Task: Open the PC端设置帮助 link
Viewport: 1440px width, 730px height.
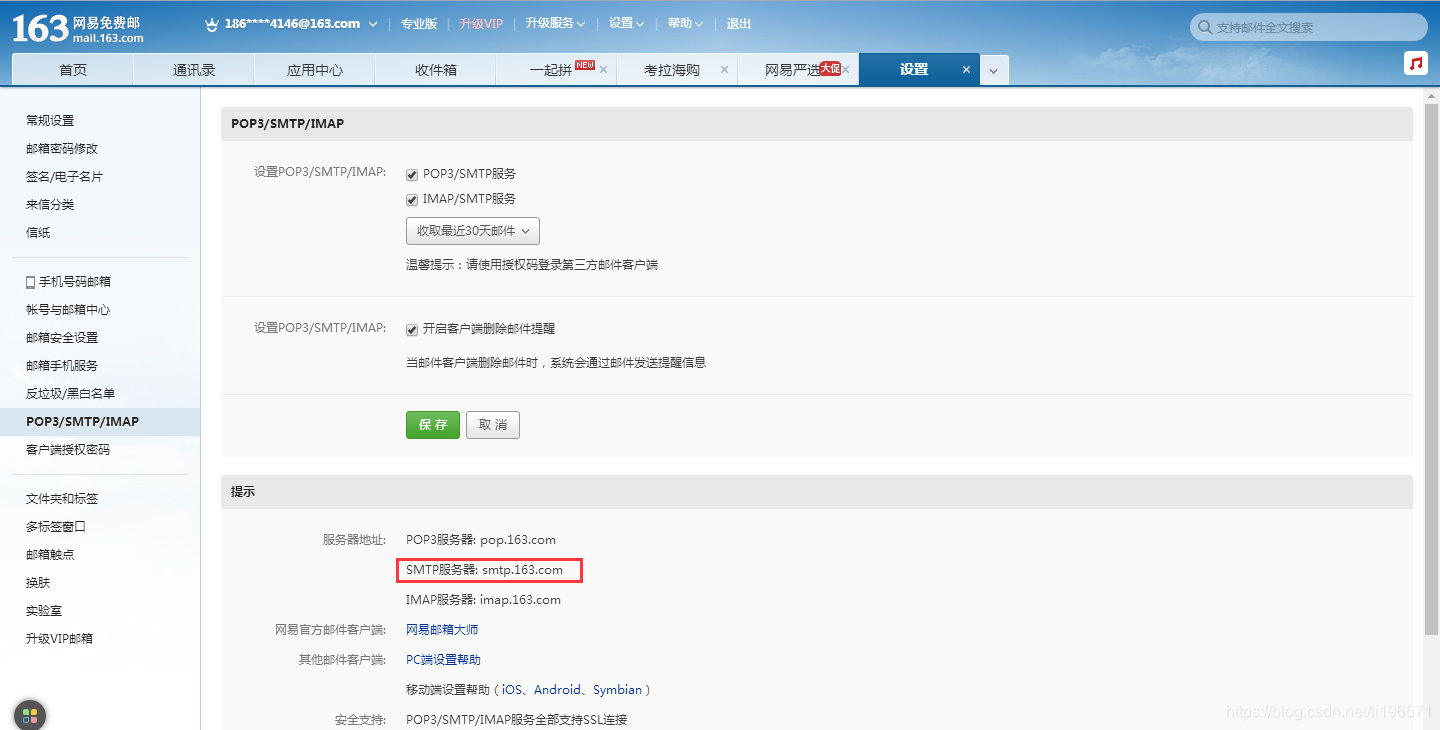Action: (x=443, y=660)
